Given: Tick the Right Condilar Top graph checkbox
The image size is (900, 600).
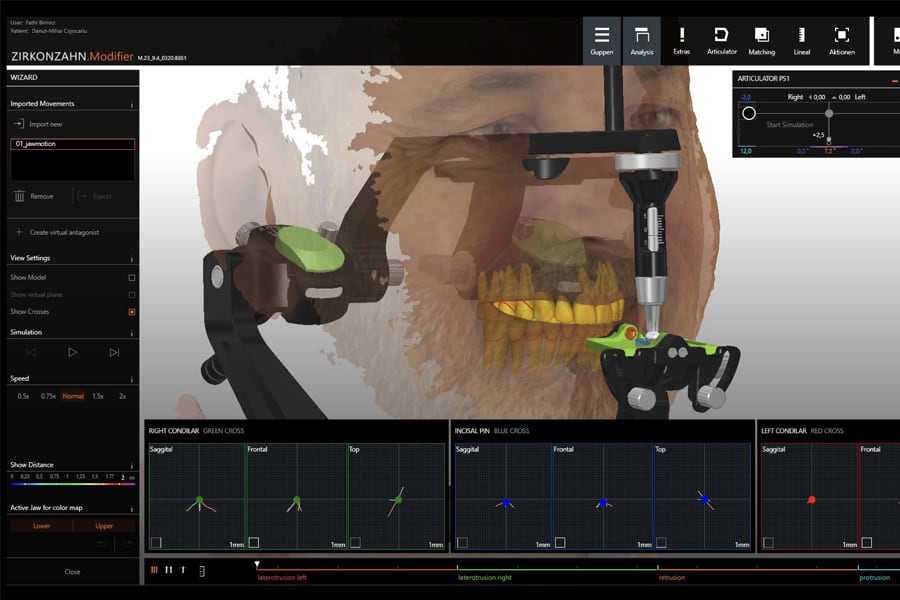Looking at the screenshot, I should point(355,542).
